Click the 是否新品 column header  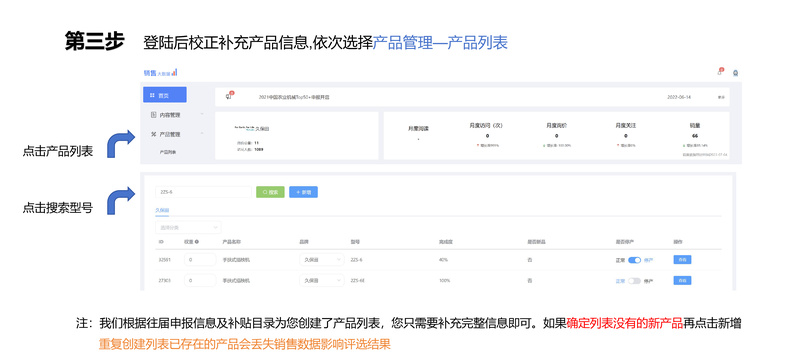(x=537, y=242)
